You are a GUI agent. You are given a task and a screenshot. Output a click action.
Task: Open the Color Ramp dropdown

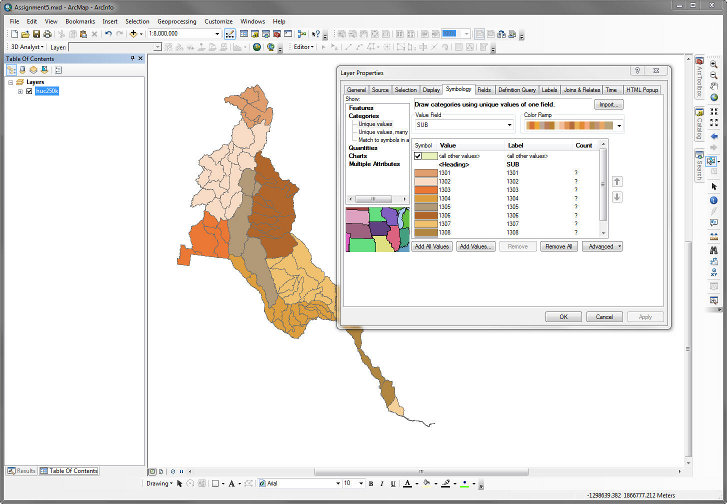click(619, 126)
